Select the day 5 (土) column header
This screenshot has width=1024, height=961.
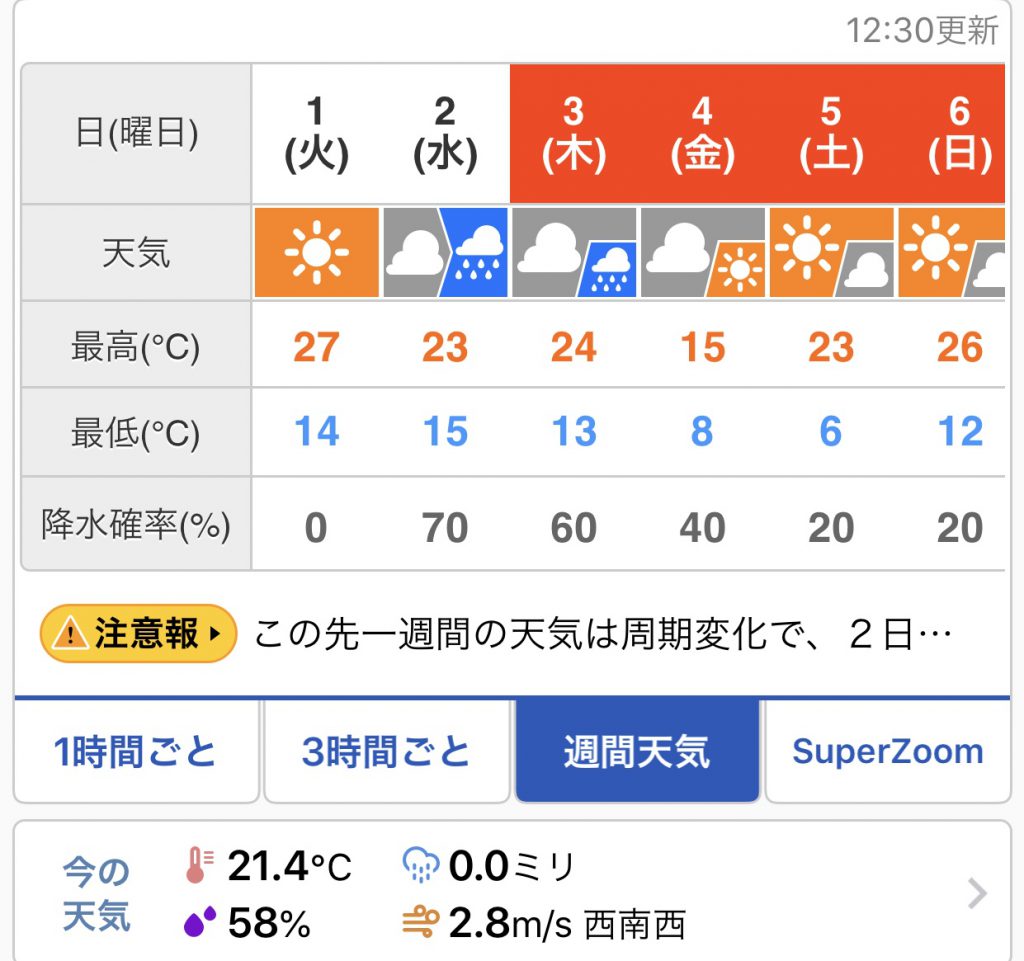tap(831, 134)
